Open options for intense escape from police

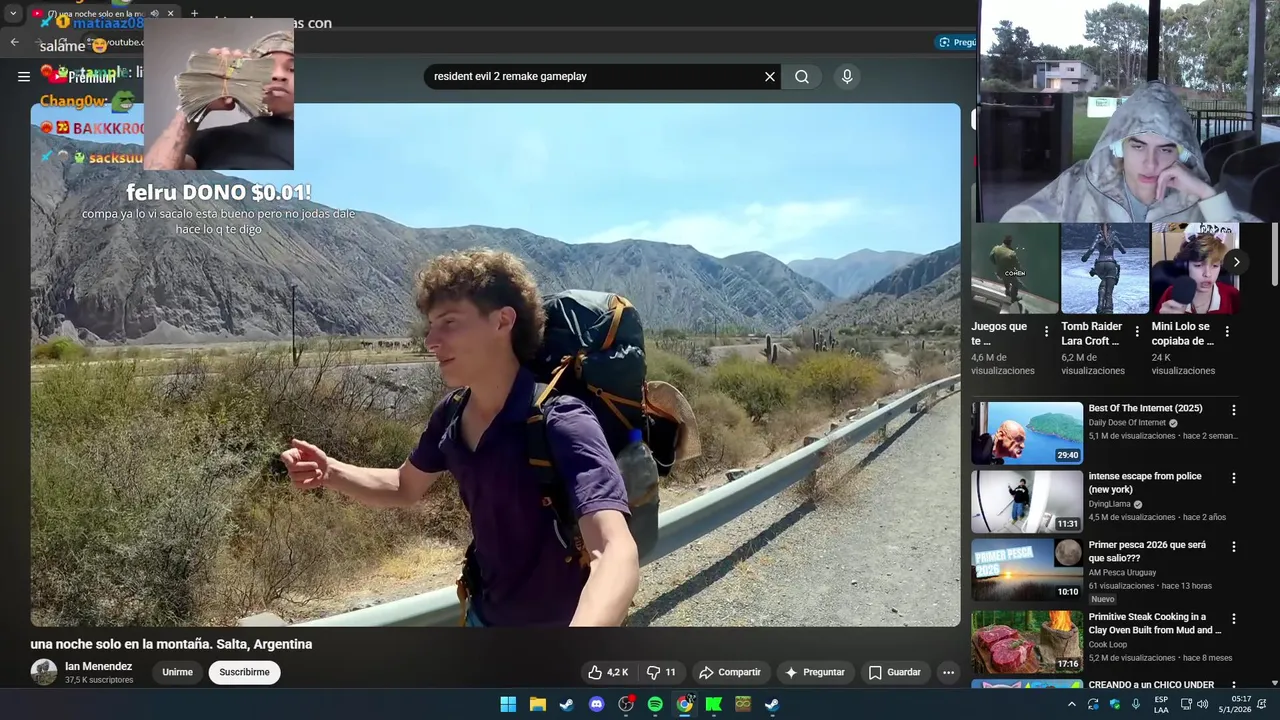[1233, 478]
